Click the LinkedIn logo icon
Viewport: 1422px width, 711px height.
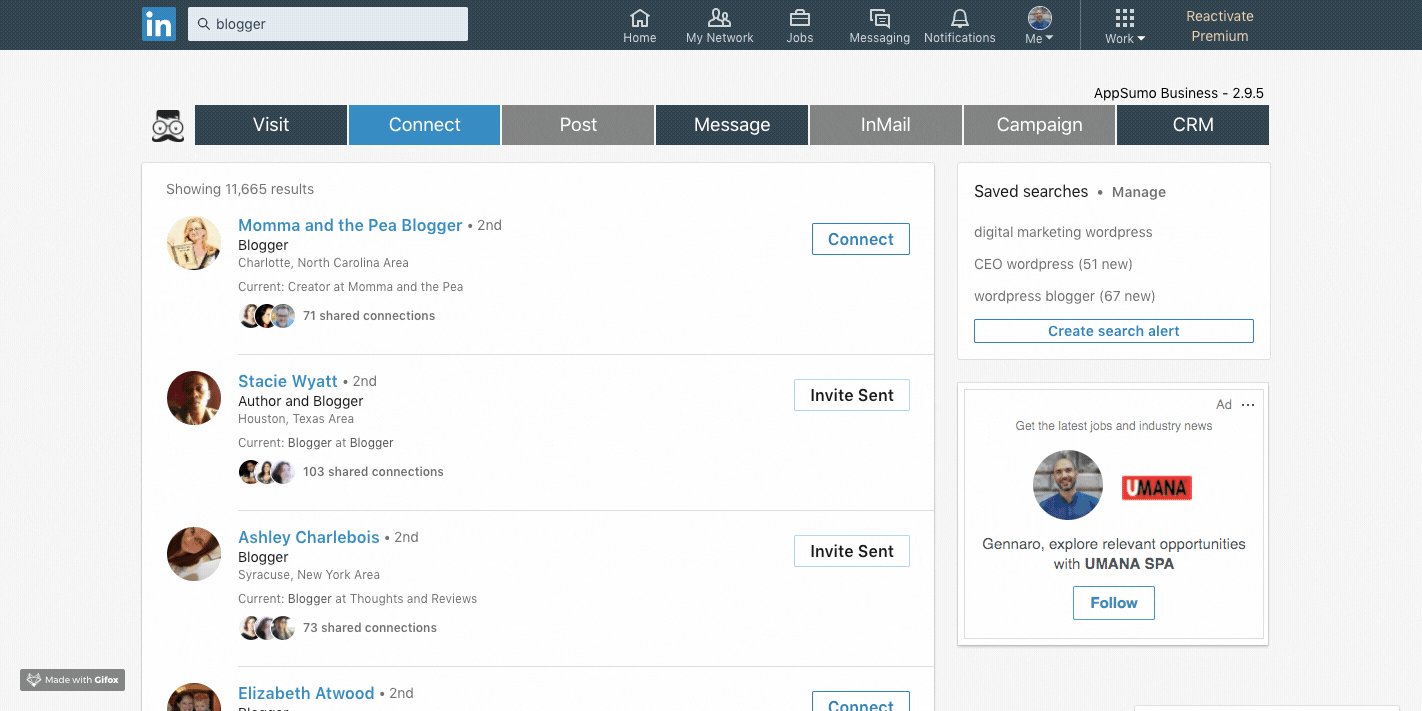(159, 24)
